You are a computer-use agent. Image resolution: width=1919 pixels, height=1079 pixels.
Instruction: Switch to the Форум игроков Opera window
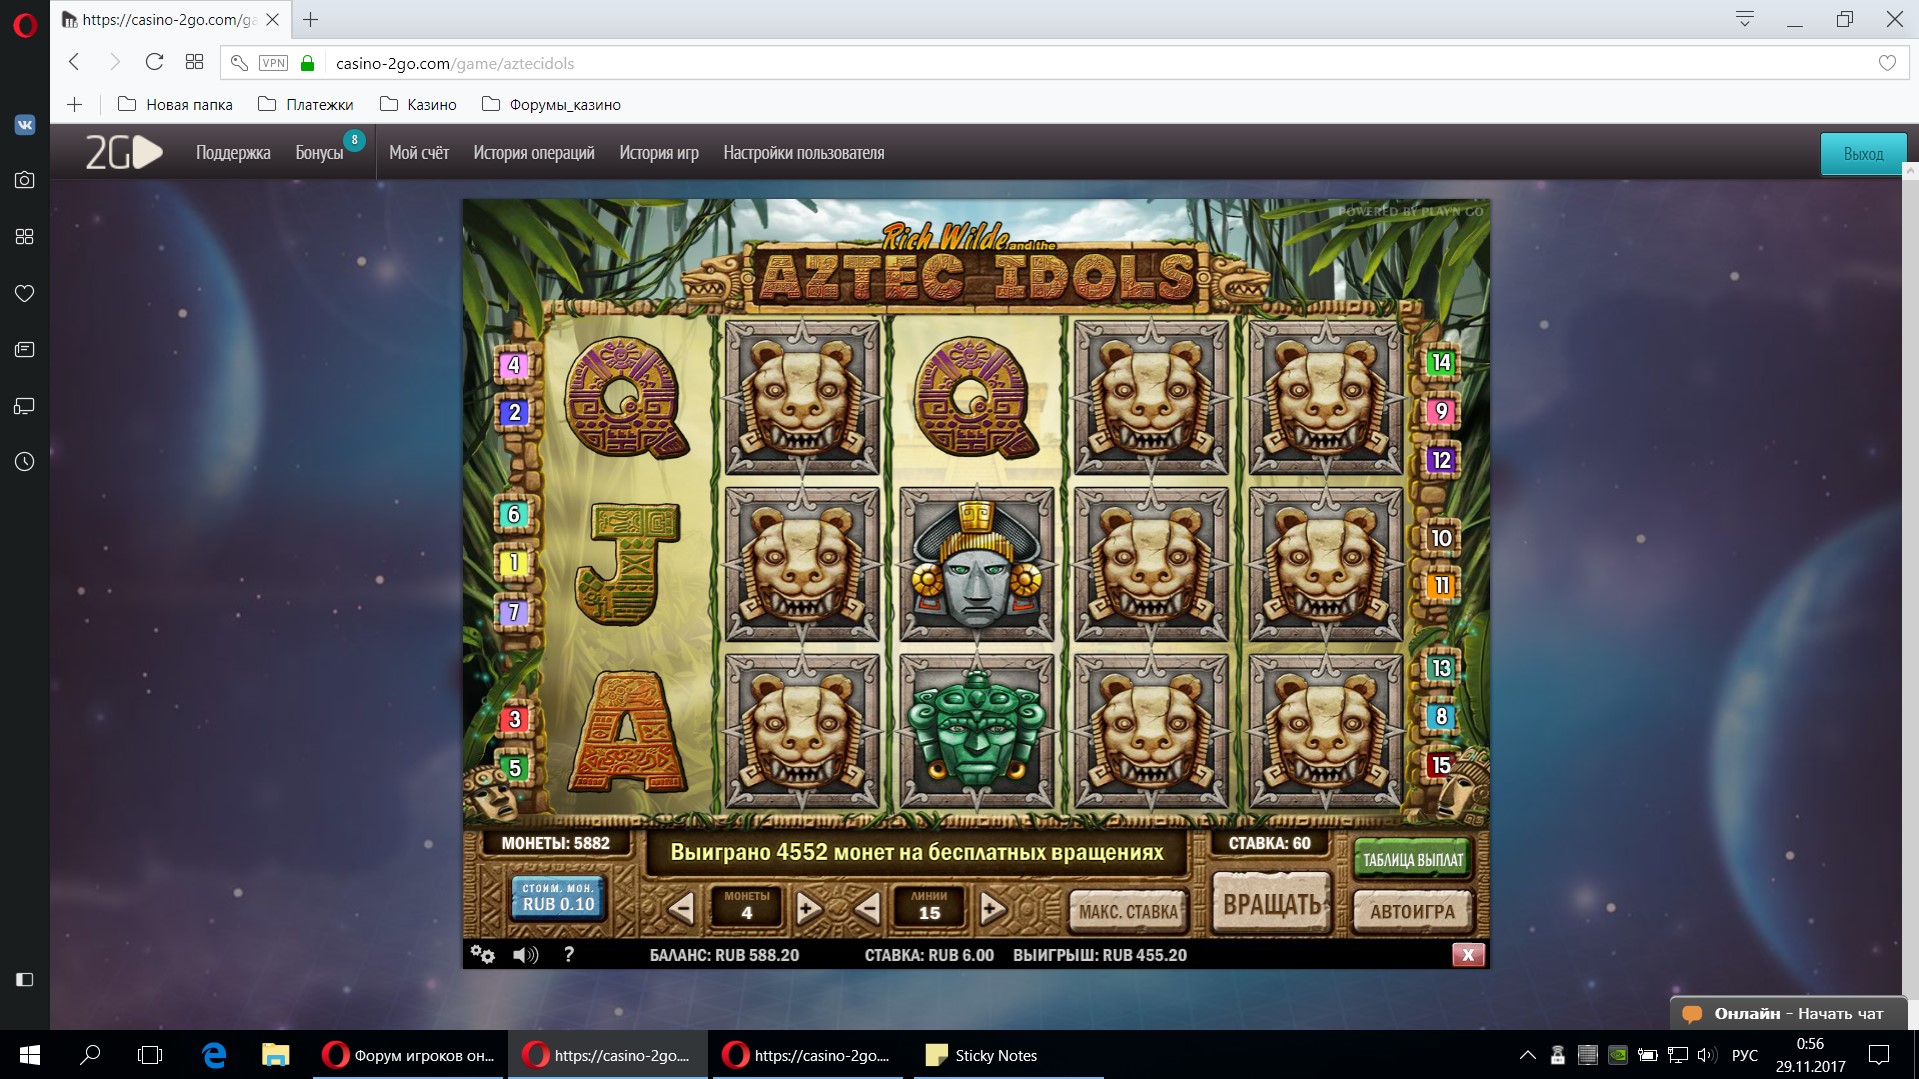coord(410,1055)
